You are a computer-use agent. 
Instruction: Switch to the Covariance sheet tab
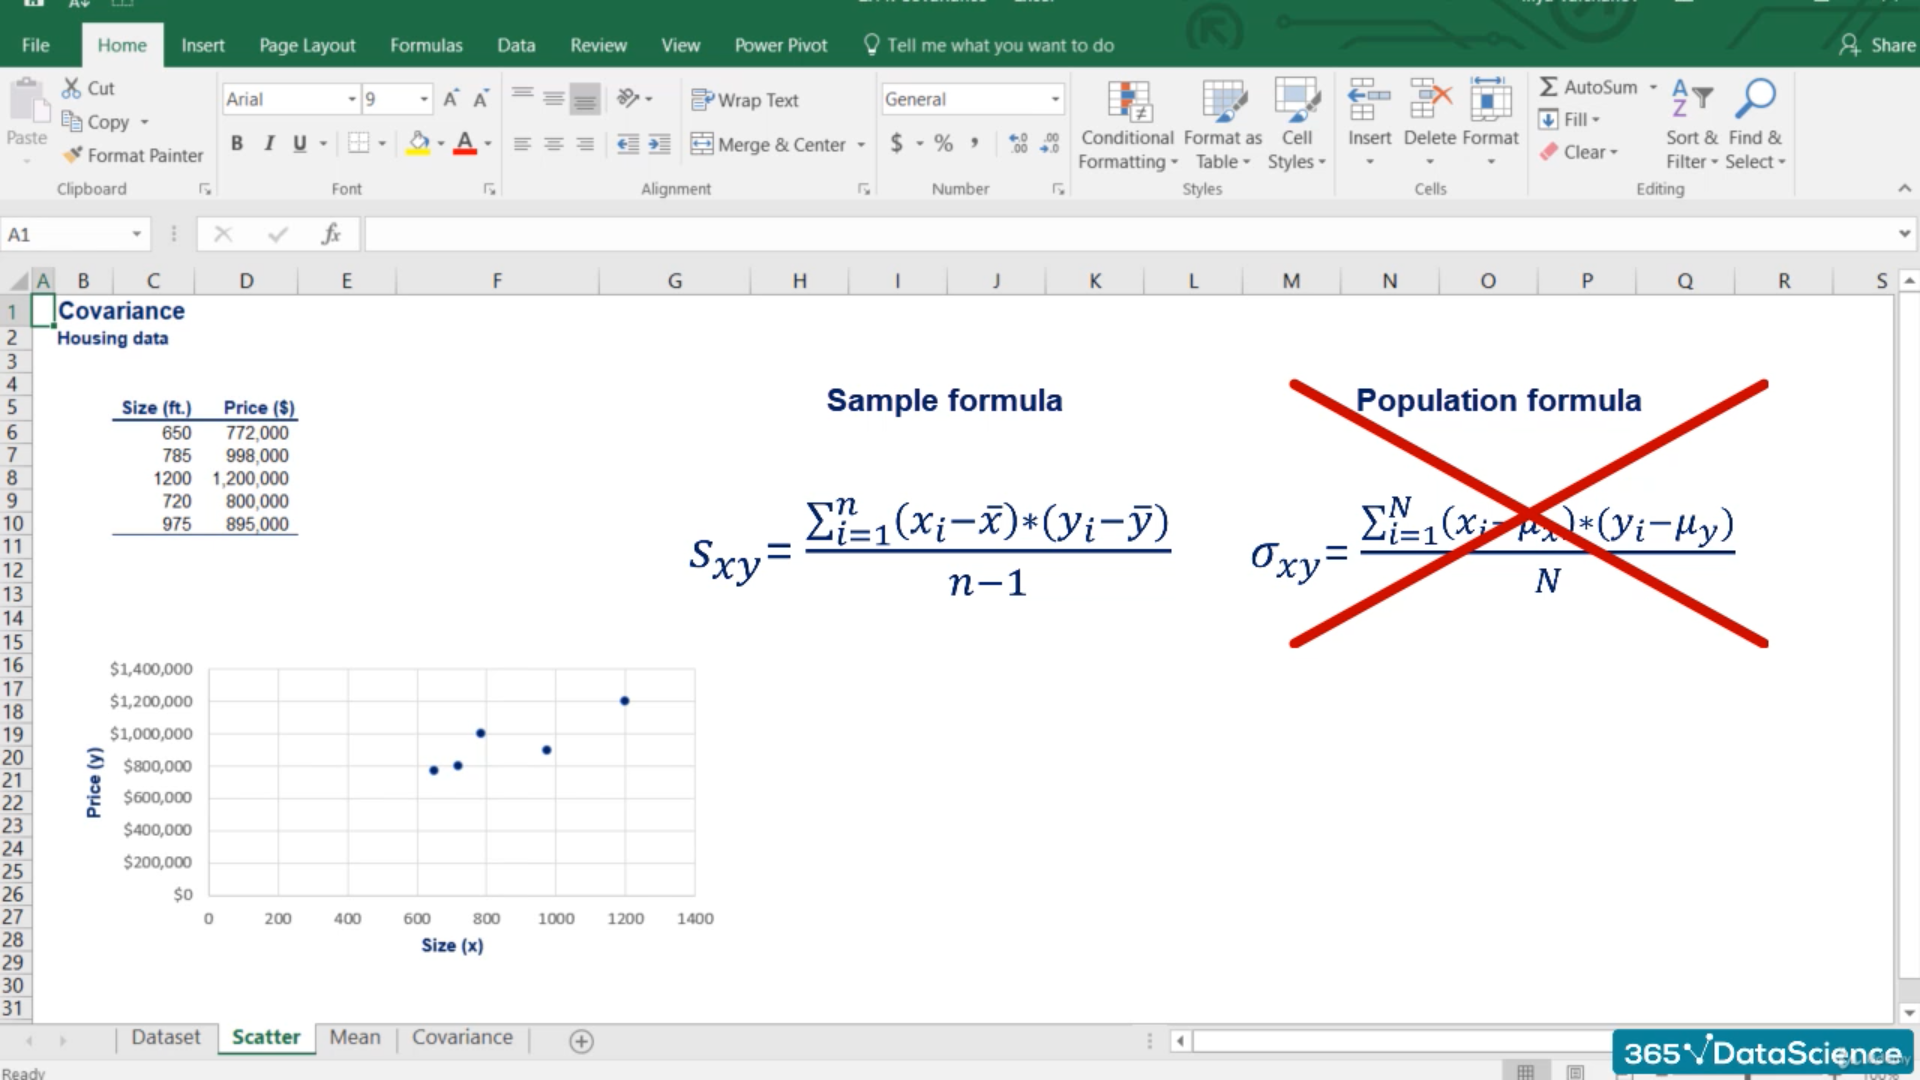(x=462, y=1037)
